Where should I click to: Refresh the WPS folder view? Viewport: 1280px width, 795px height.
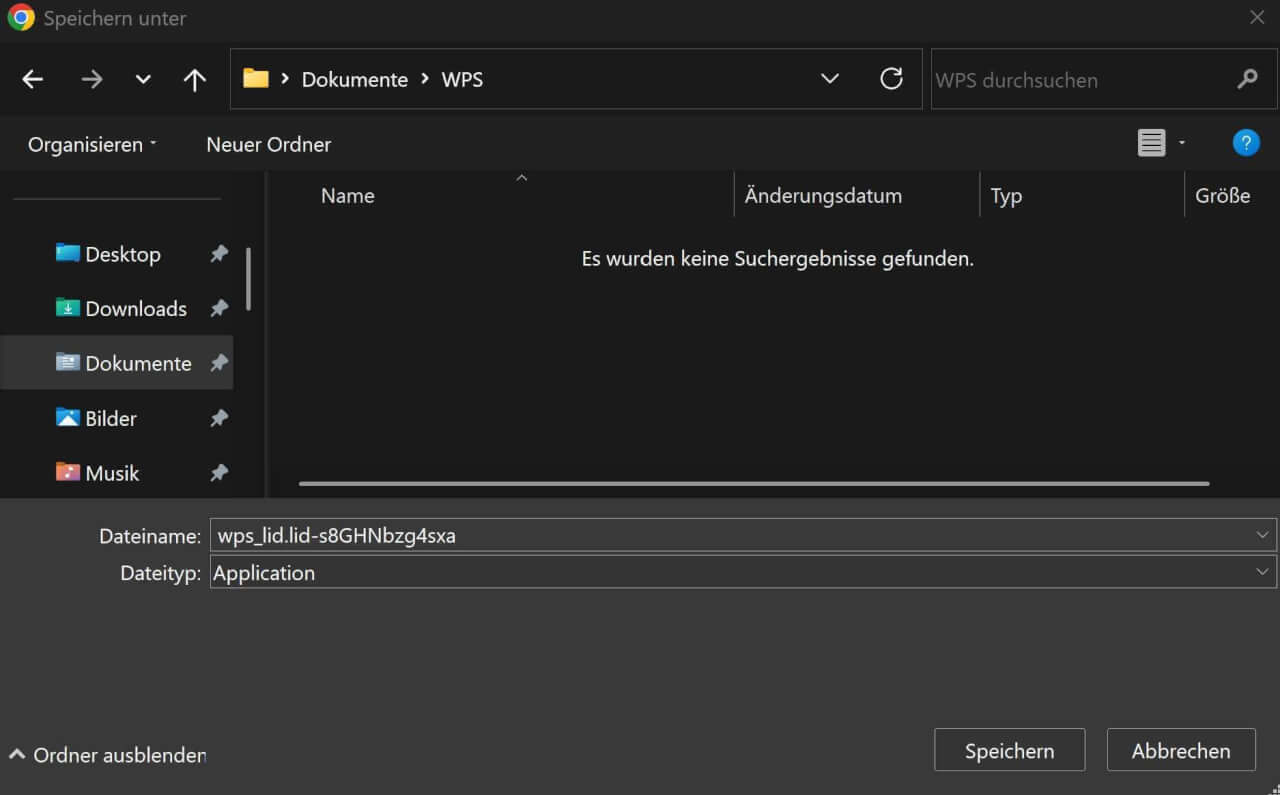(x=891, y=79)
